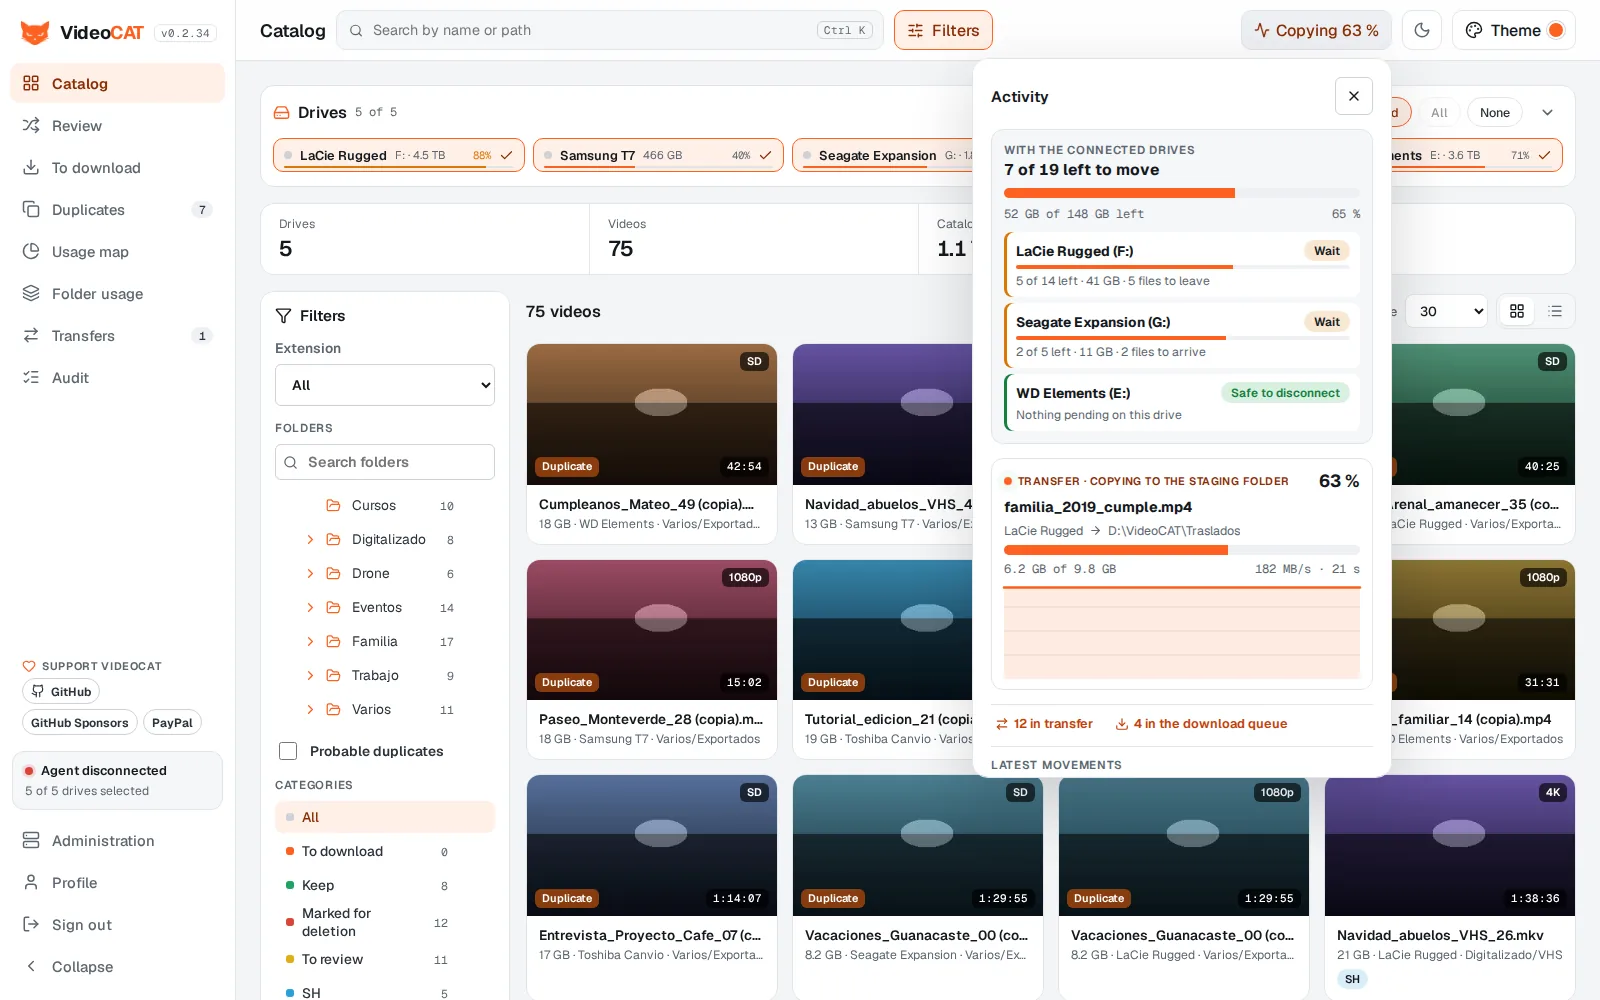Toggle dark mode with the moon icon
The image size is (1600, 1000).
pyautogui.click(x=1422, y=30)
